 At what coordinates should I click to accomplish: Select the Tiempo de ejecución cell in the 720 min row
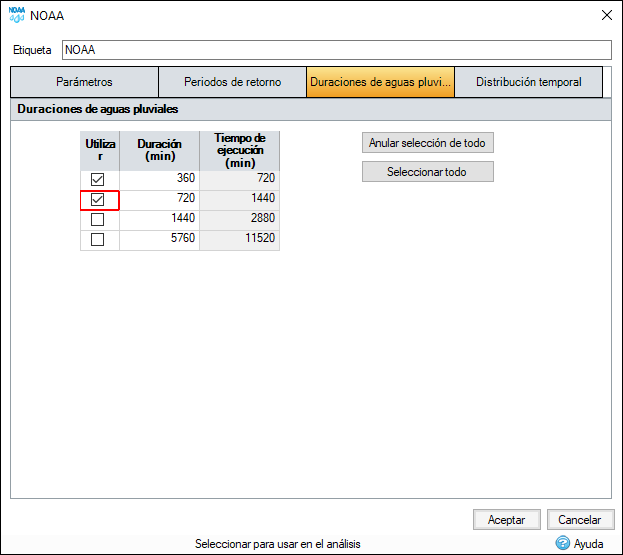click(240, 200)
